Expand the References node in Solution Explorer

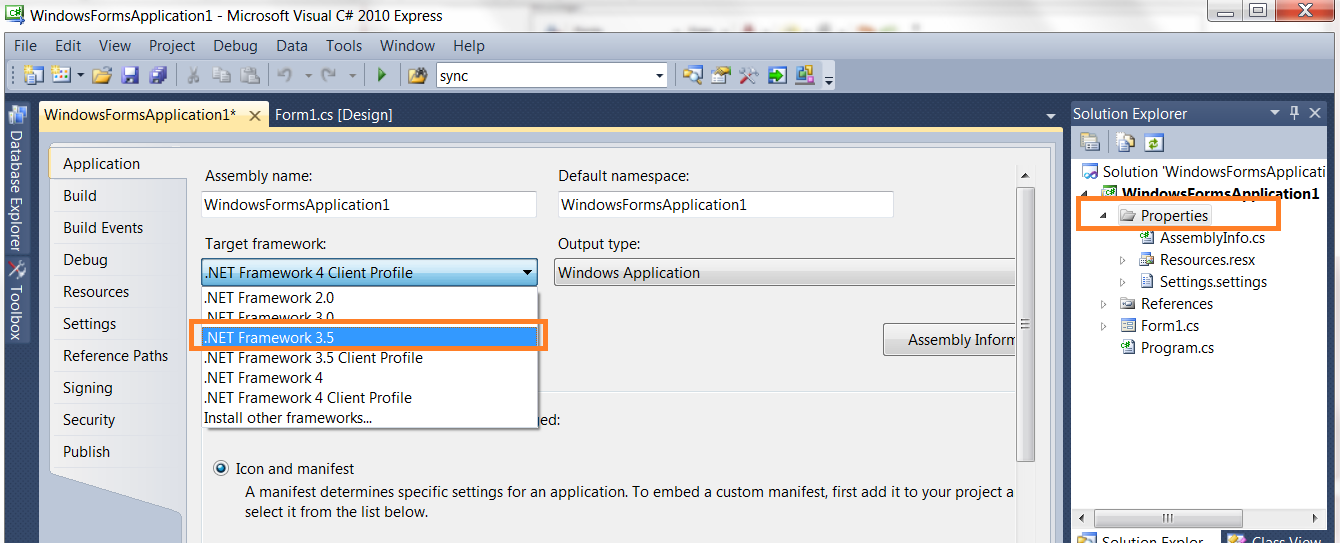tap(1103, 304)
